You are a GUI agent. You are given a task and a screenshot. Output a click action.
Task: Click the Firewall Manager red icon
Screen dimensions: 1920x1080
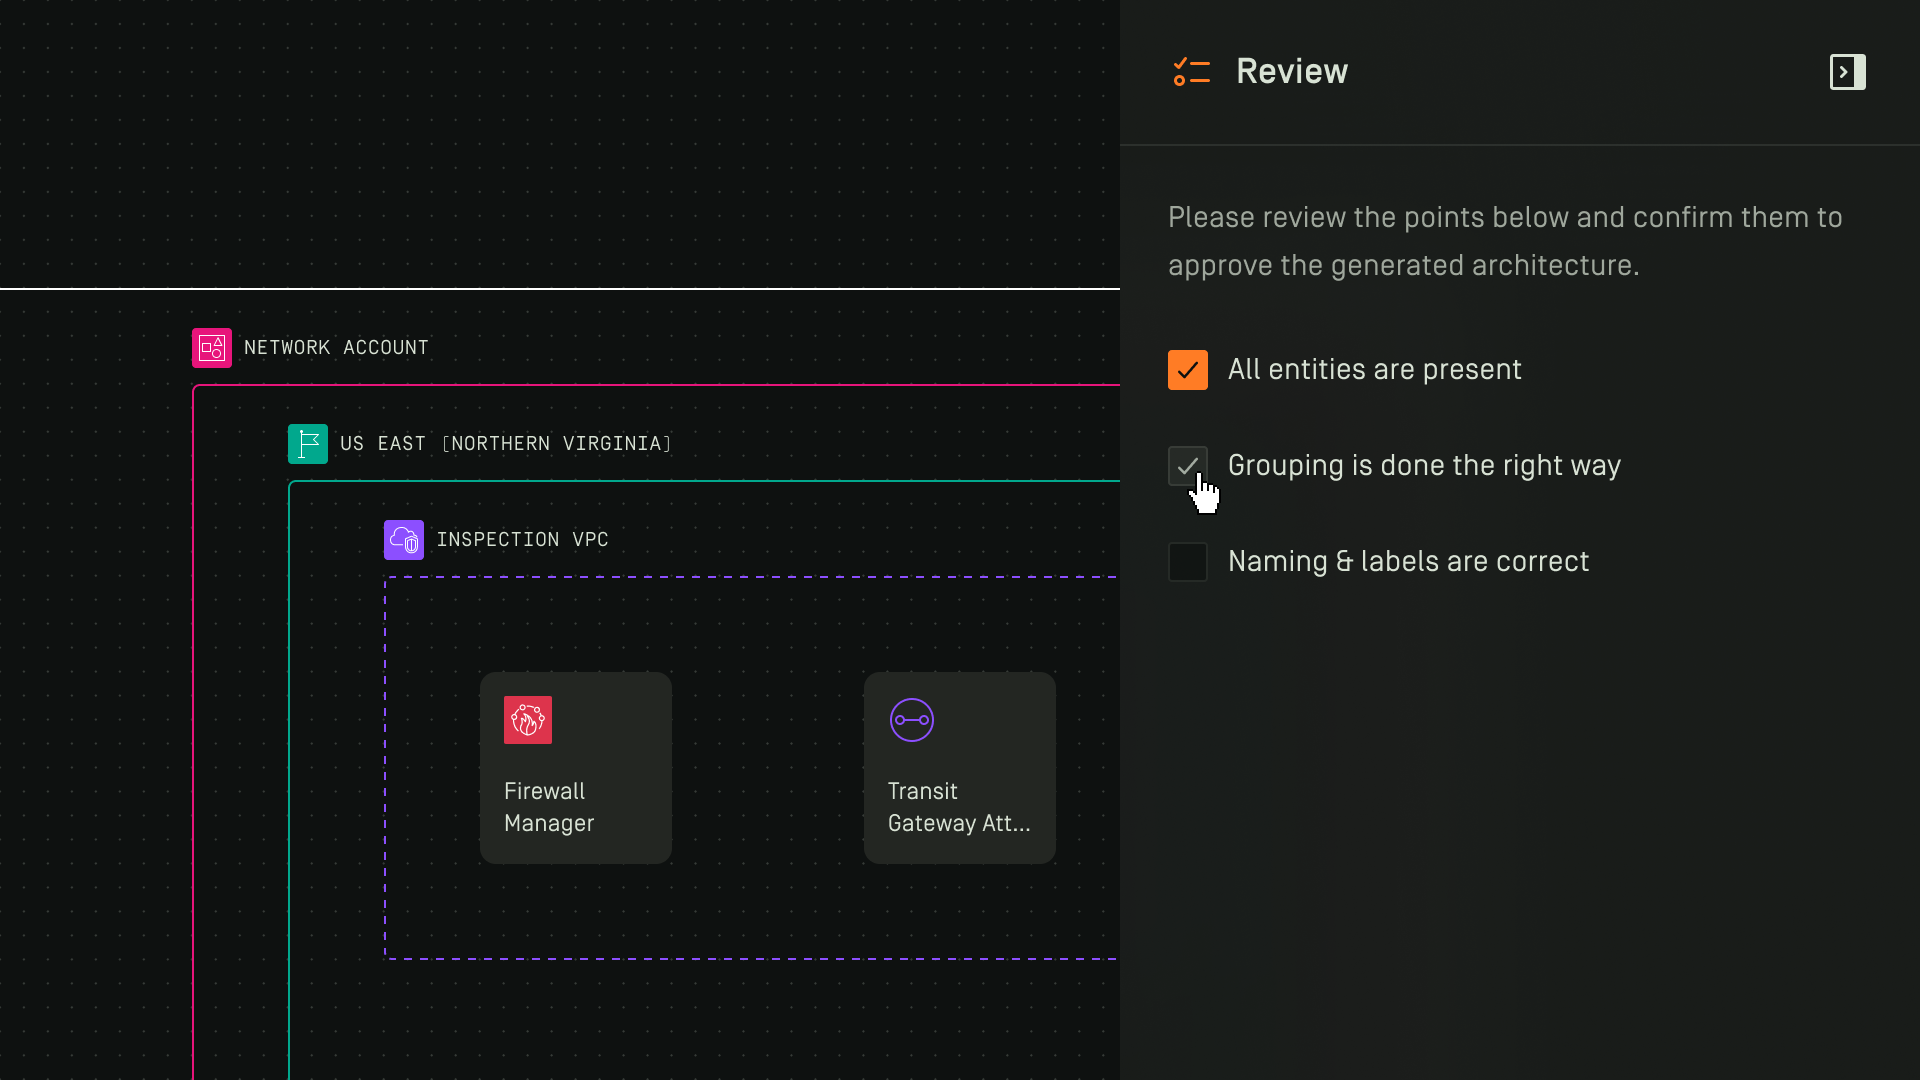tap(528, 720)
